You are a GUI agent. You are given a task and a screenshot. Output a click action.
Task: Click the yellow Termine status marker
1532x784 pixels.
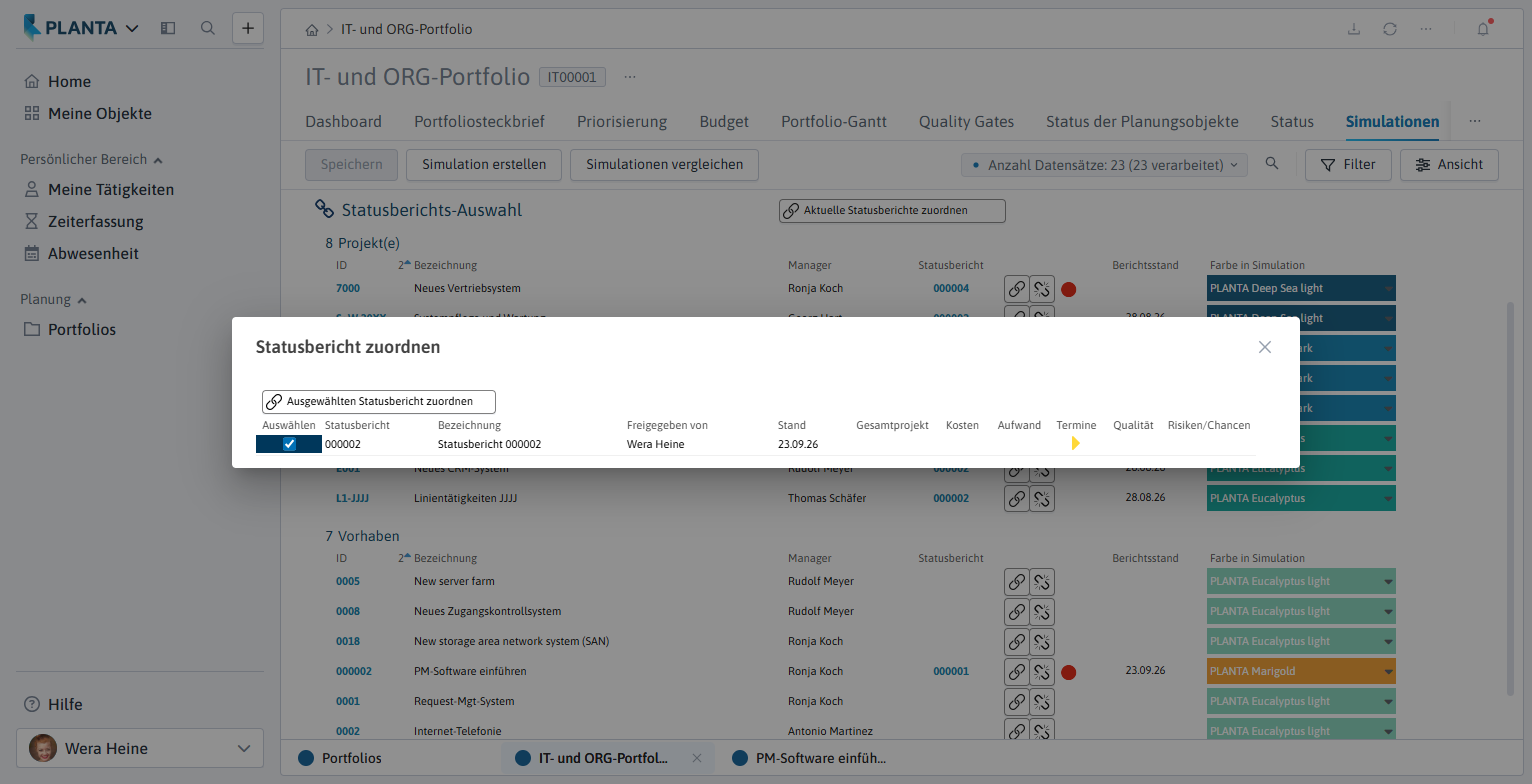pos(1075,443)
